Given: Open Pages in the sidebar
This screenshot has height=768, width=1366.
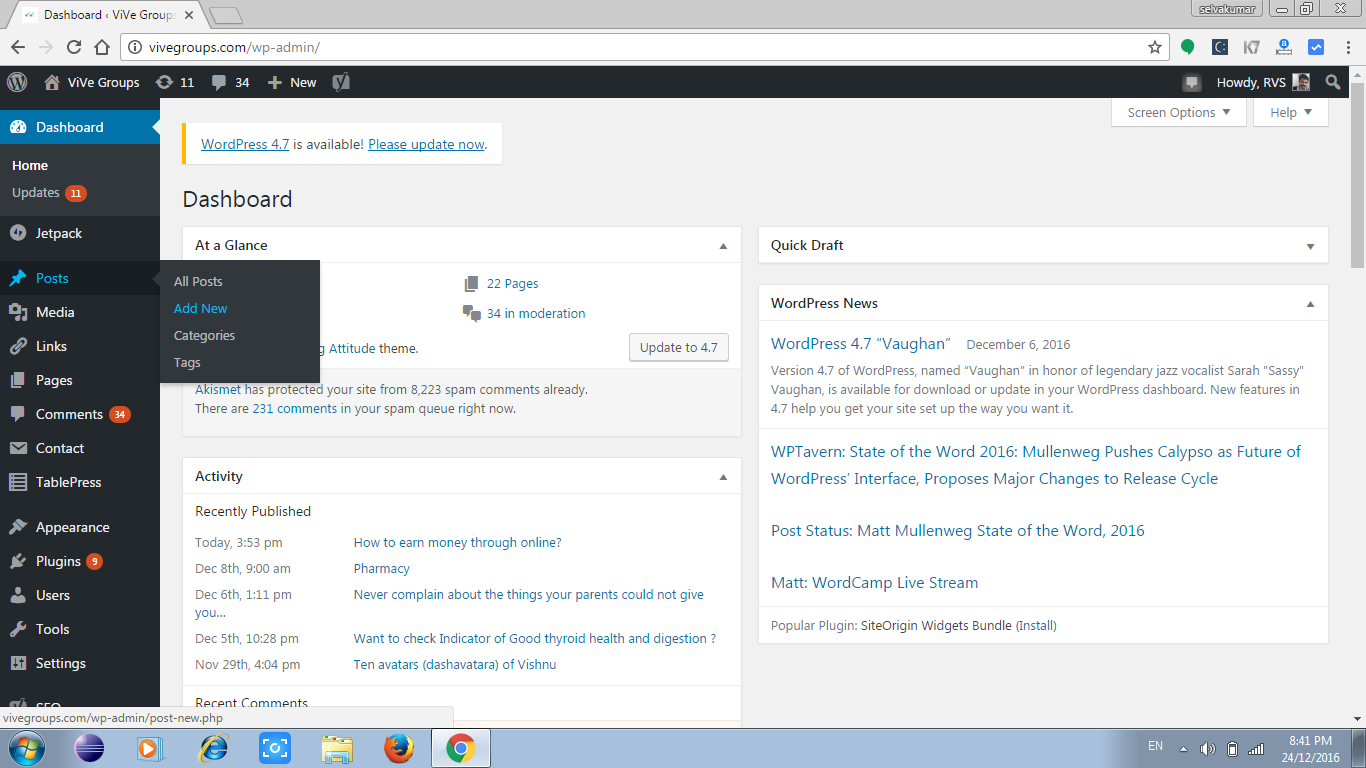Looking at the screenshot, I should (80, 380).
